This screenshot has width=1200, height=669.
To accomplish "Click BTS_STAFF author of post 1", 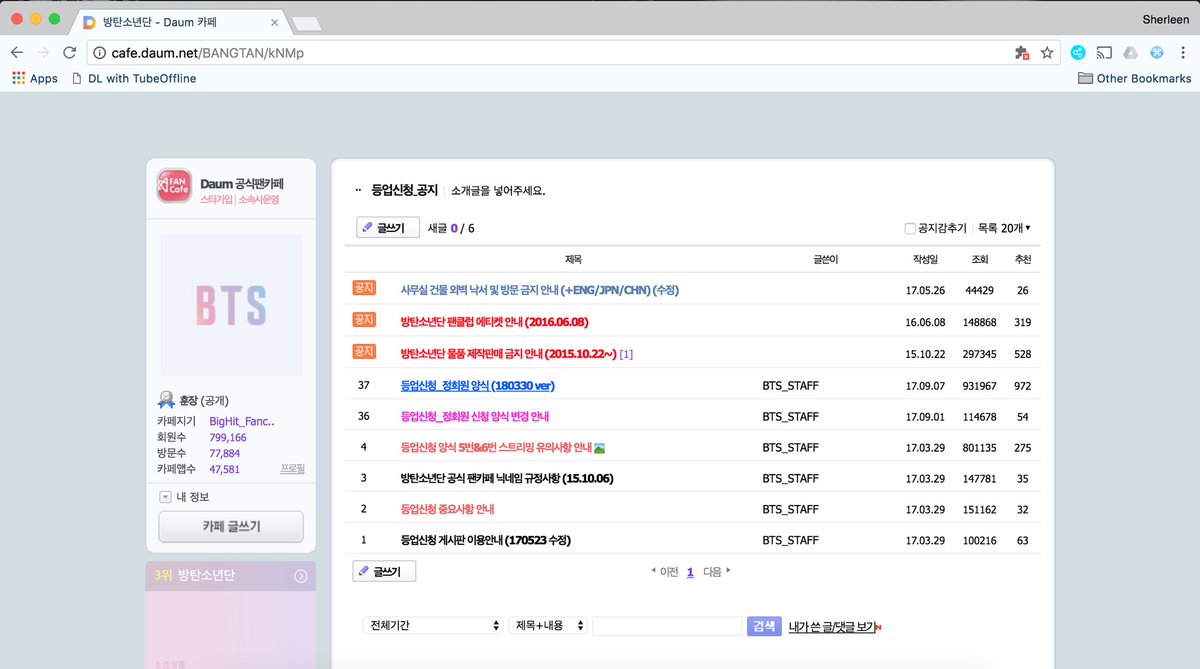I will click(790, 540).
